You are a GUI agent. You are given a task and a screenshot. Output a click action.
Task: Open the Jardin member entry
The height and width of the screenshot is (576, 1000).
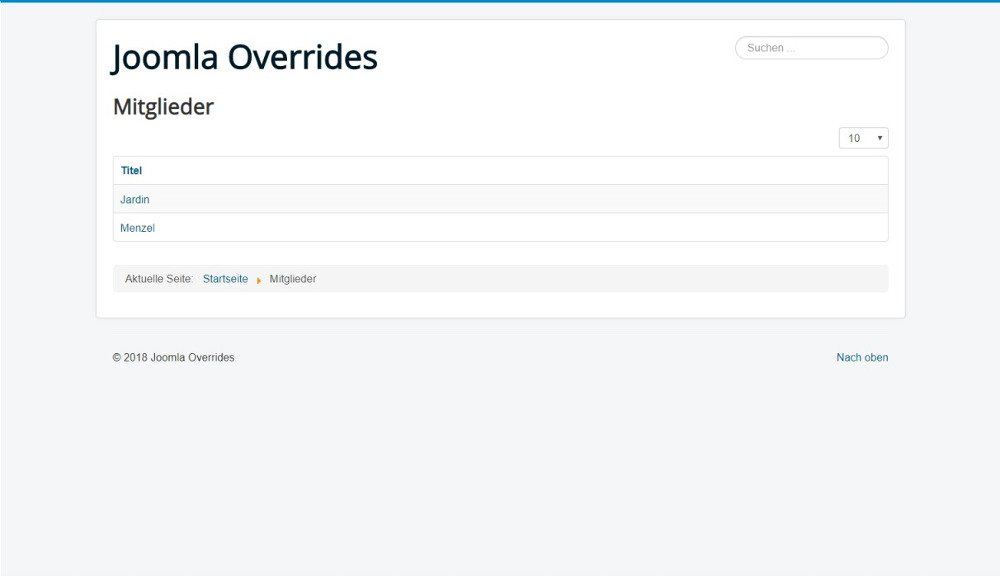135,200
